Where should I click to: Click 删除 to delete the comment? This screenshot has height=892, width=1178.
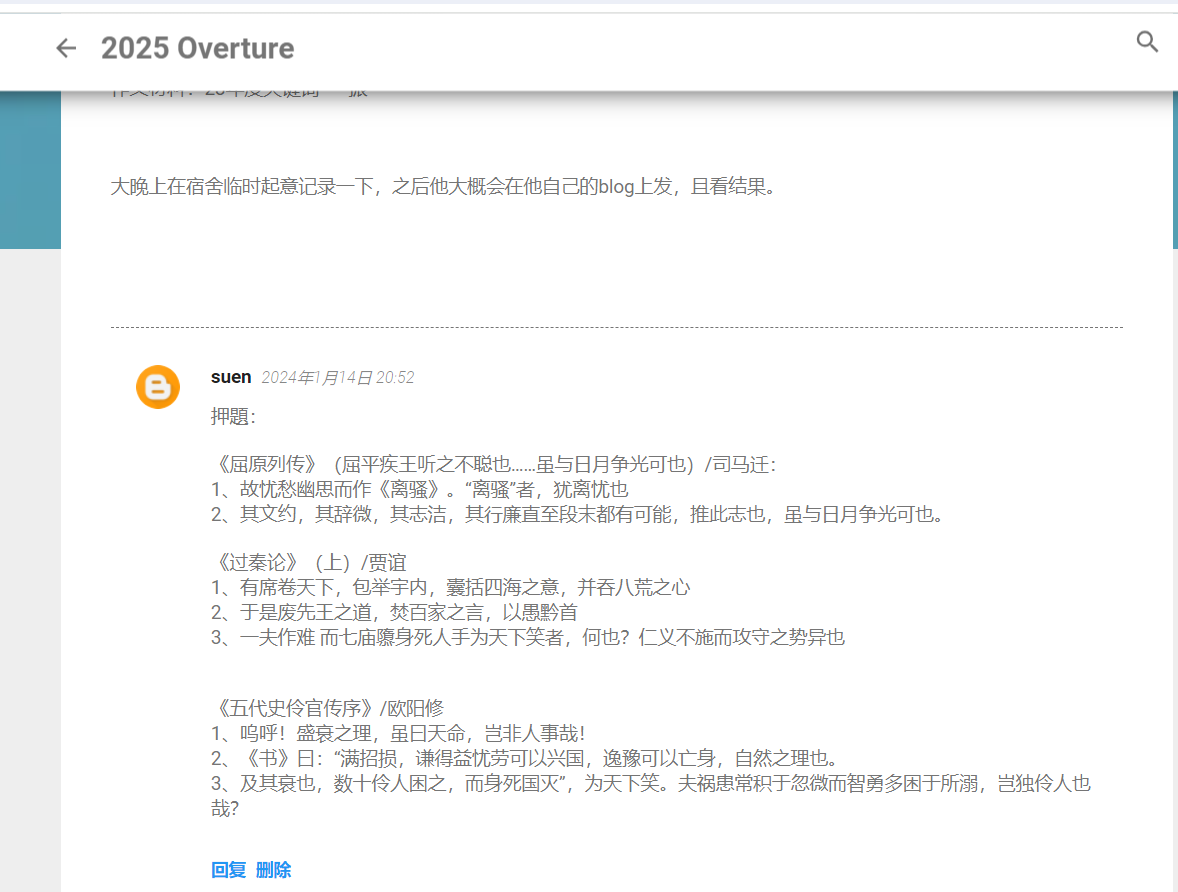pyautogui.click(x=273, y=870)
